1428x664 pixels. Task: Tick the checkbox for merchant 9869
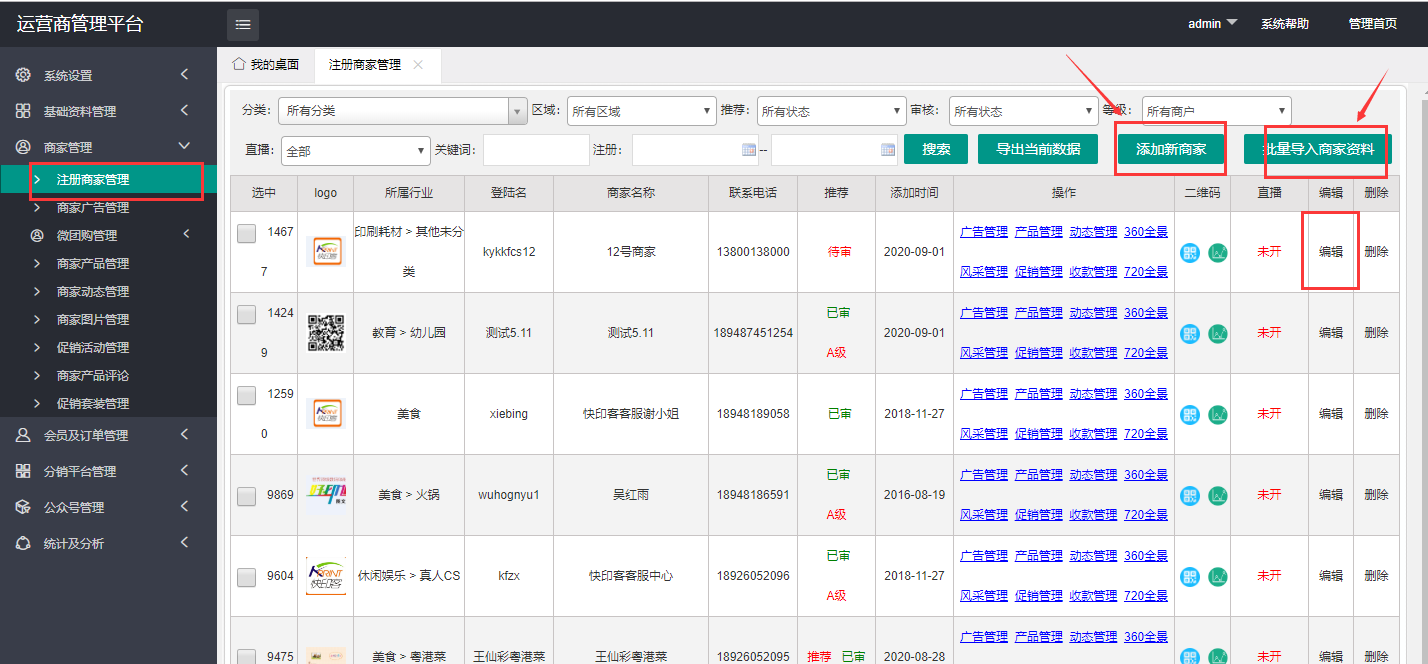click(x=246, y=496)
